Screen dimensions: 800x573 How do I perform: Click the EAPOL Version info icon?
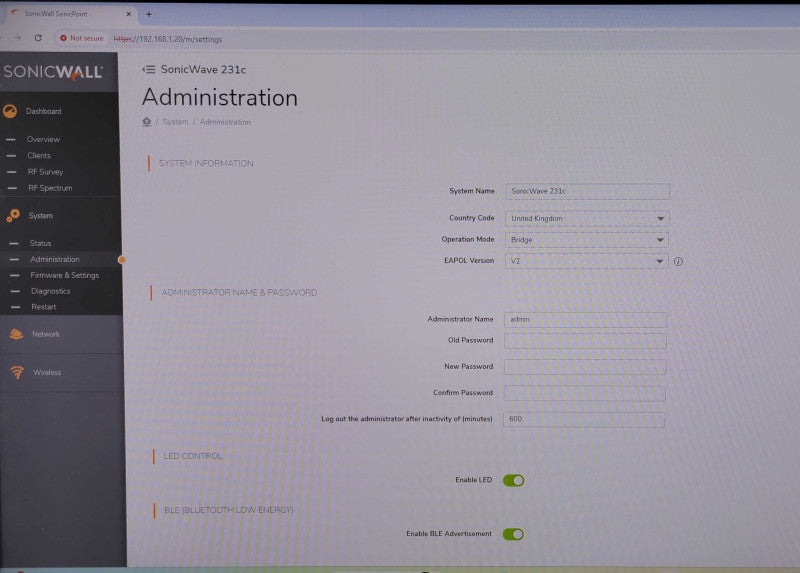(678, 261)
